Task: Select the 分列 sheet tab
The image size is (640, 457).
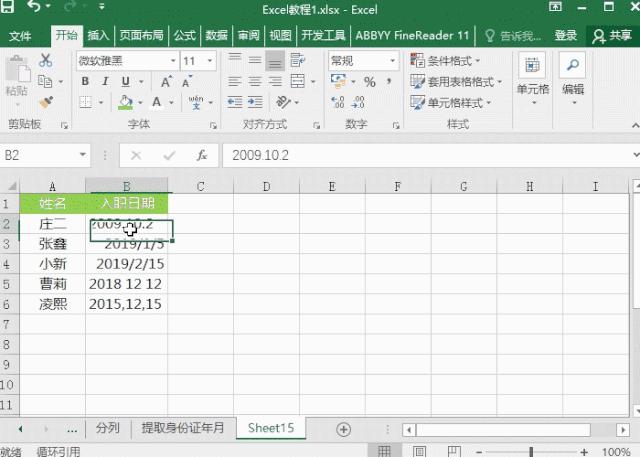Action: [108, 428]
